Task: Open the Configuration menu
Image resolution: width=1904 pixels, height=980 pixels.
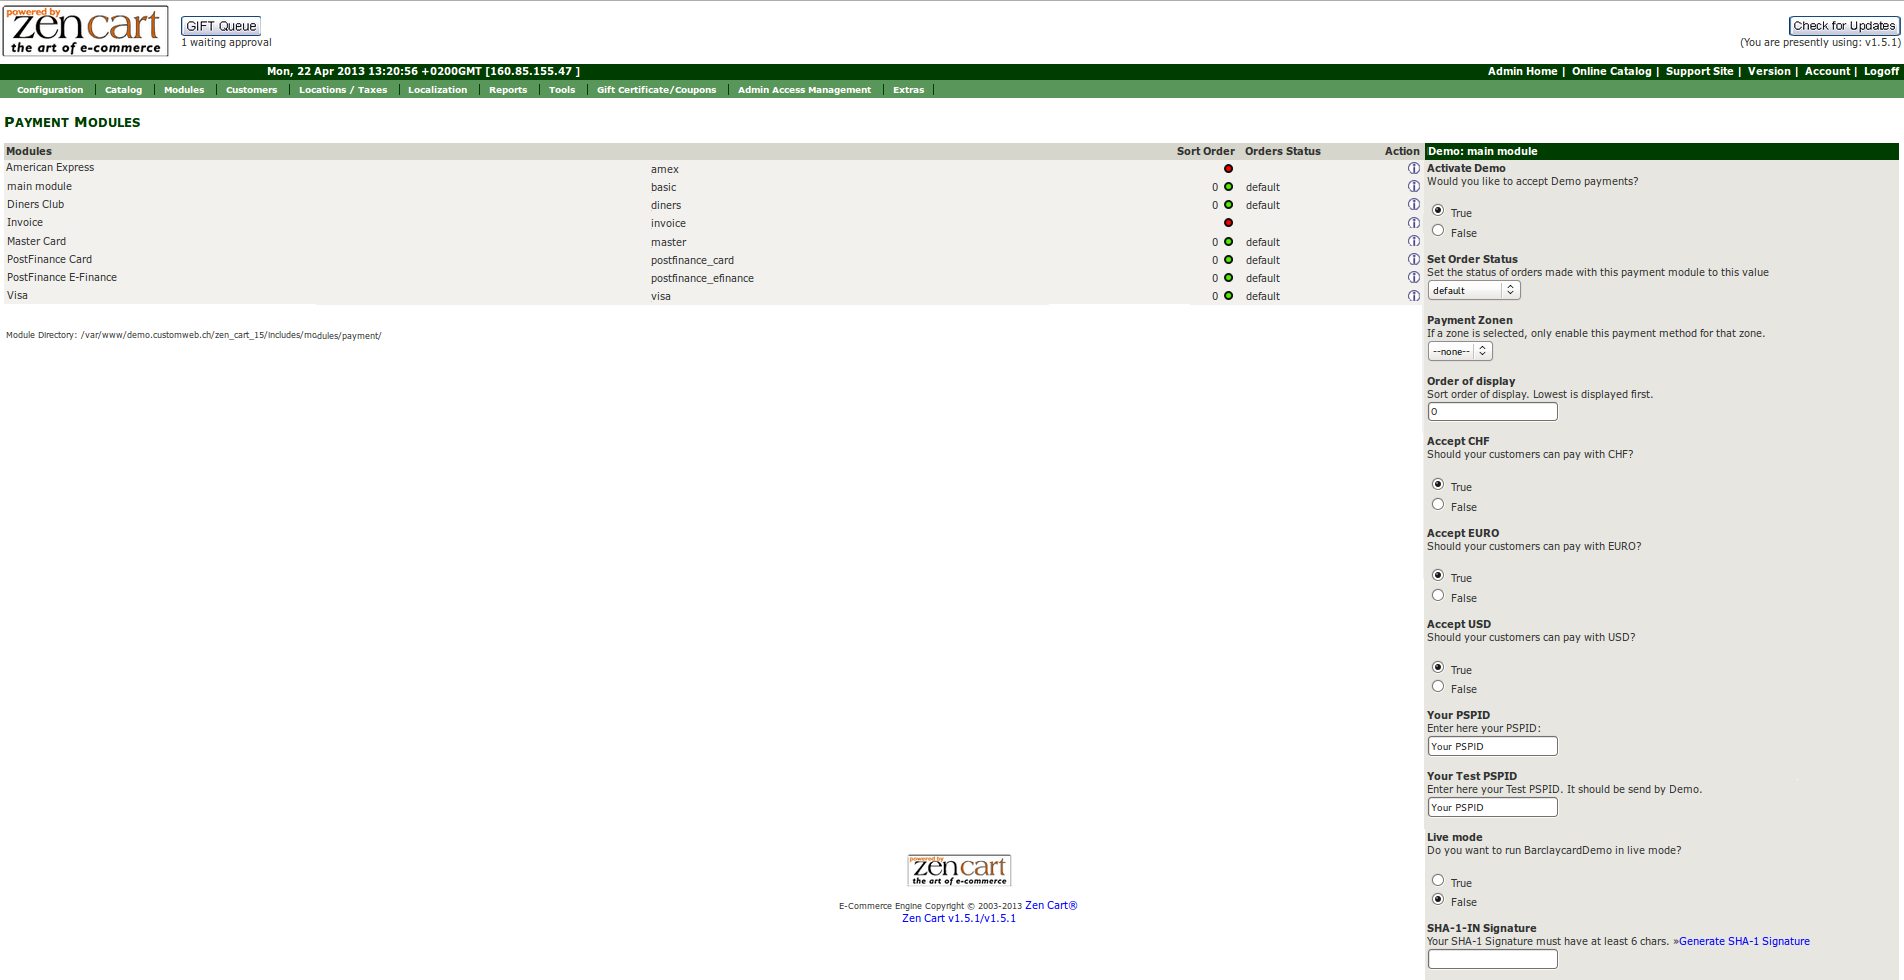Action: click(x=50, y=90)
